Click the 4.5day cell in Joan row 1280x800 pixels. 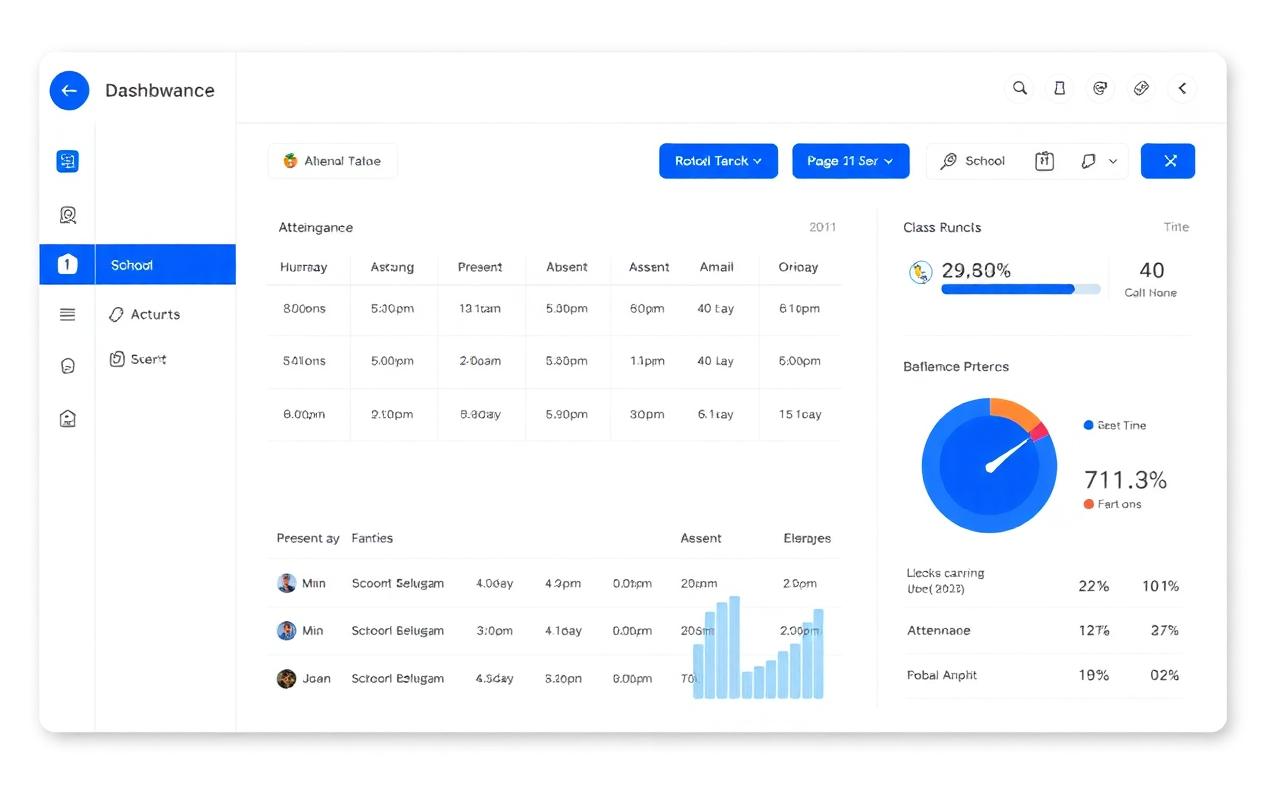click(x=494, y=678)
